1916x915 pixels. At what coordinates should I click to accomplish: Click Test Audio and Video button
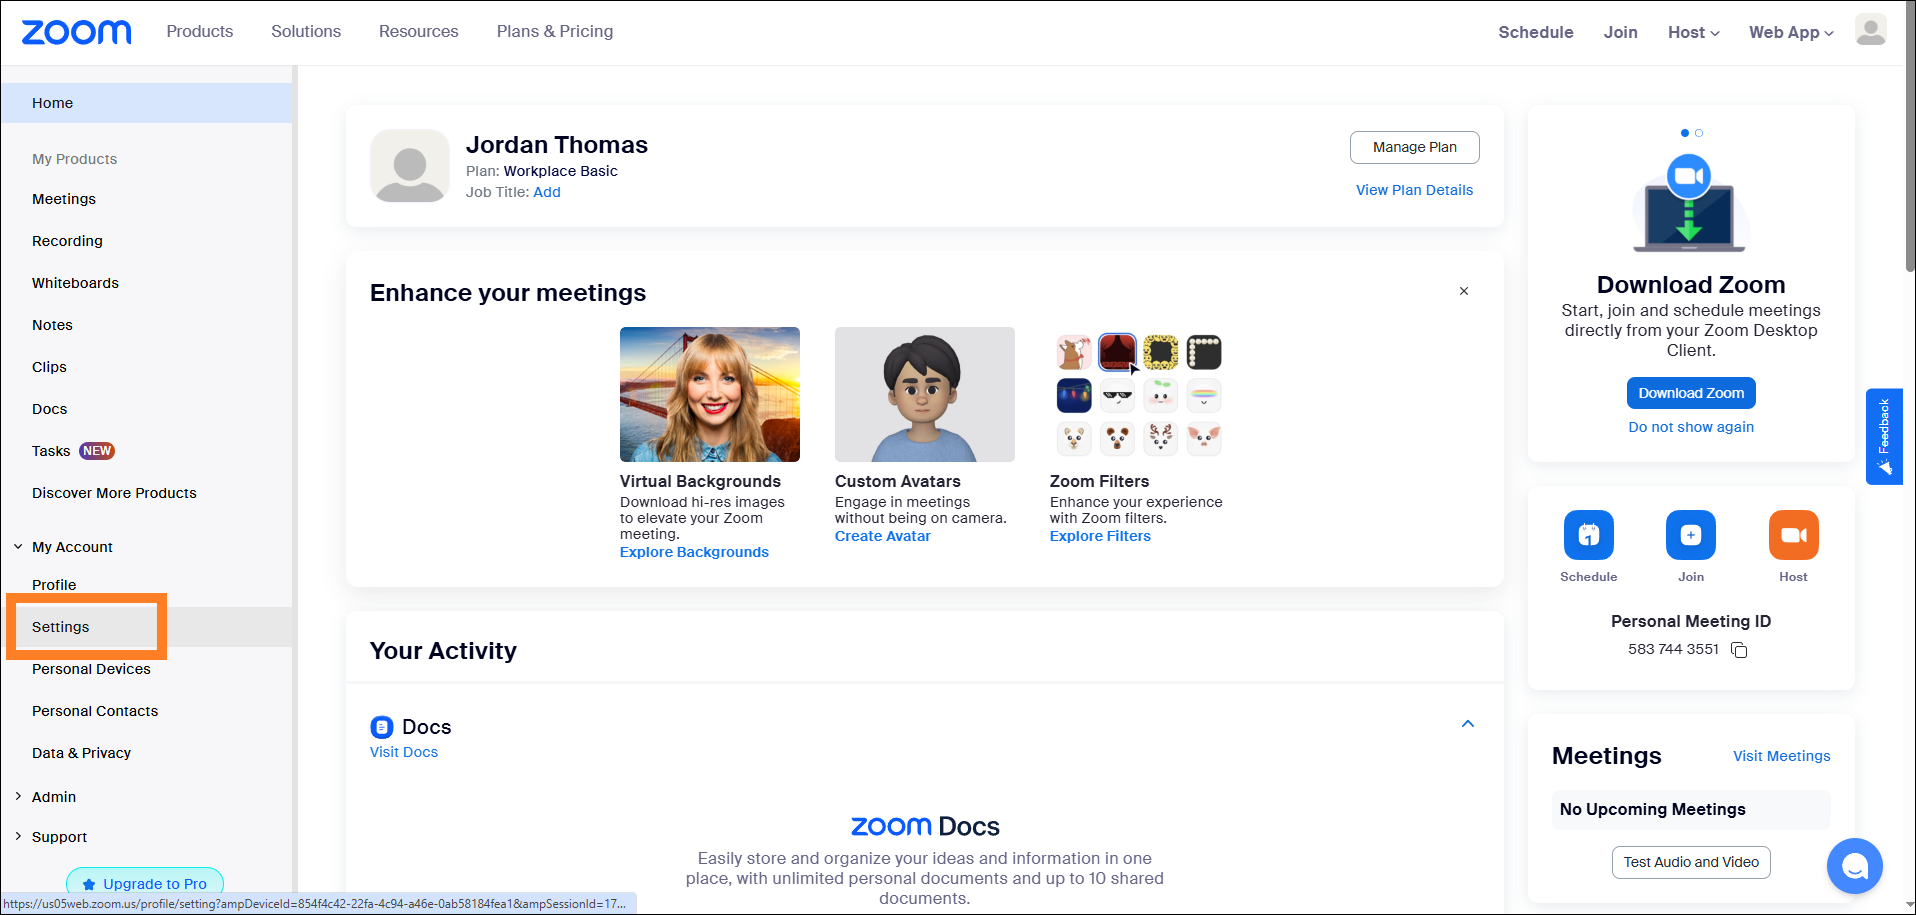[1690, 862]
